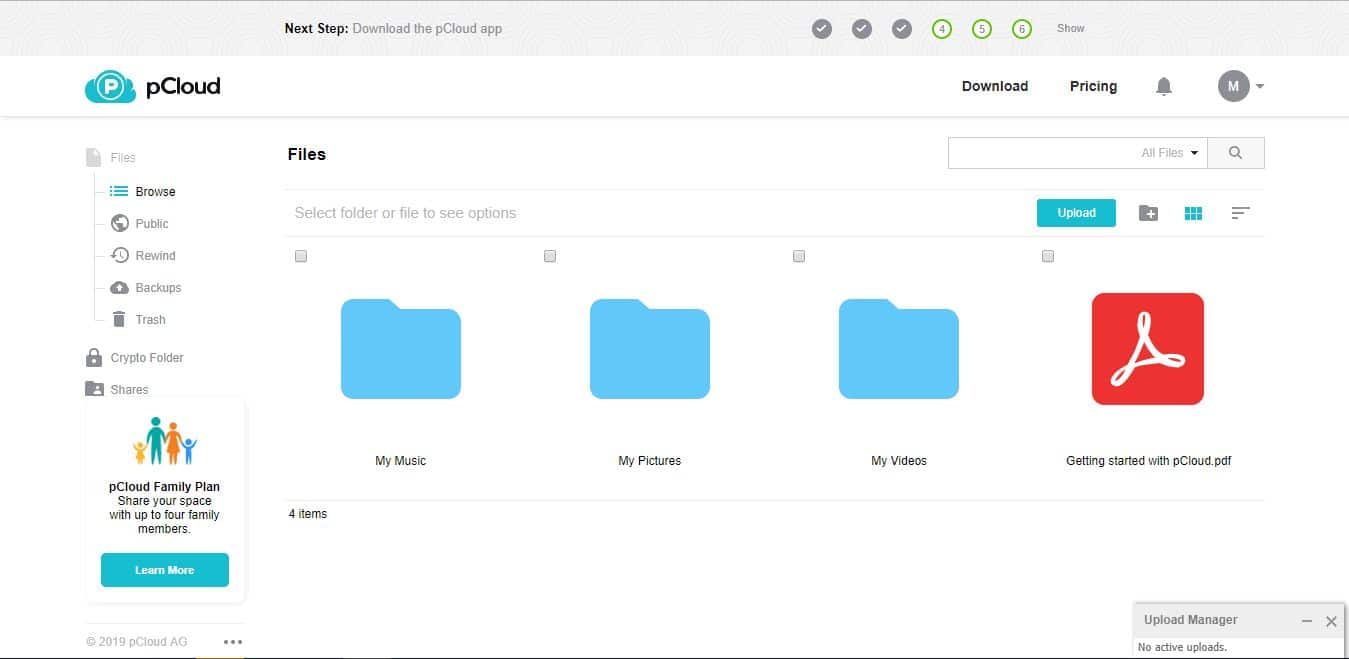Screen dimensions: 1349x659
Task: Click the My Music folder name
Action: (401, 461)
